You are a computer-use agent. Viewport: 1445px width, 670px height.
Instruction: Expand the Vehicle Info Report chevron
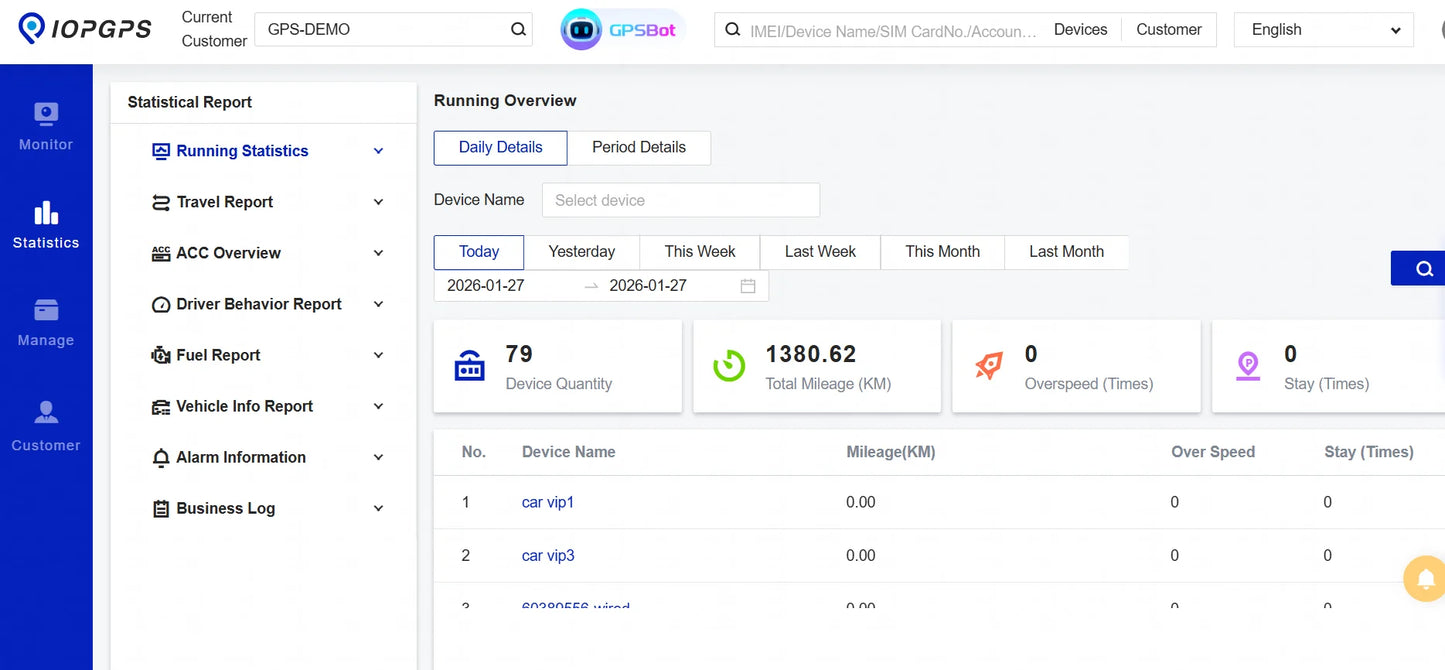(378, 406)
